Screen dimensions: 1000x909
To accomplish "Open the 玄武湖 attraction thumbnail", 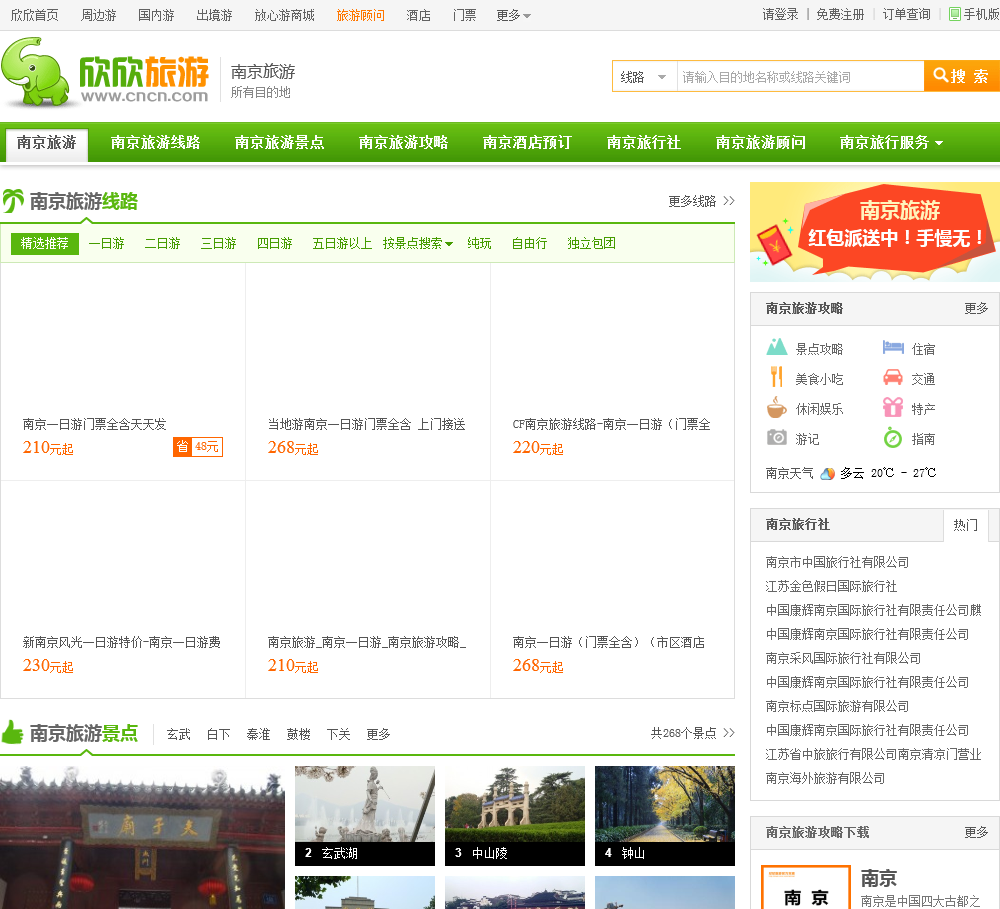I will click(x=365, y=816).
